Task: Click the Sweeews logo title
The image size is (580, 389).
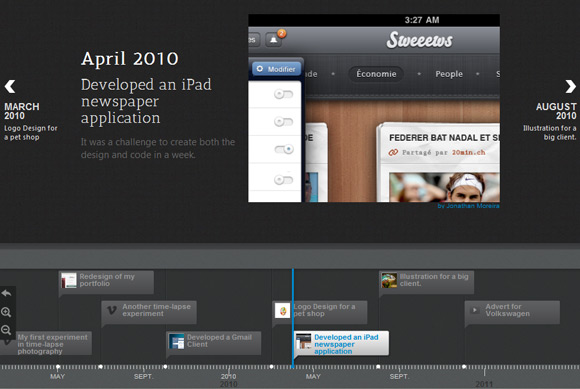Action: click(x=419, y=40)
